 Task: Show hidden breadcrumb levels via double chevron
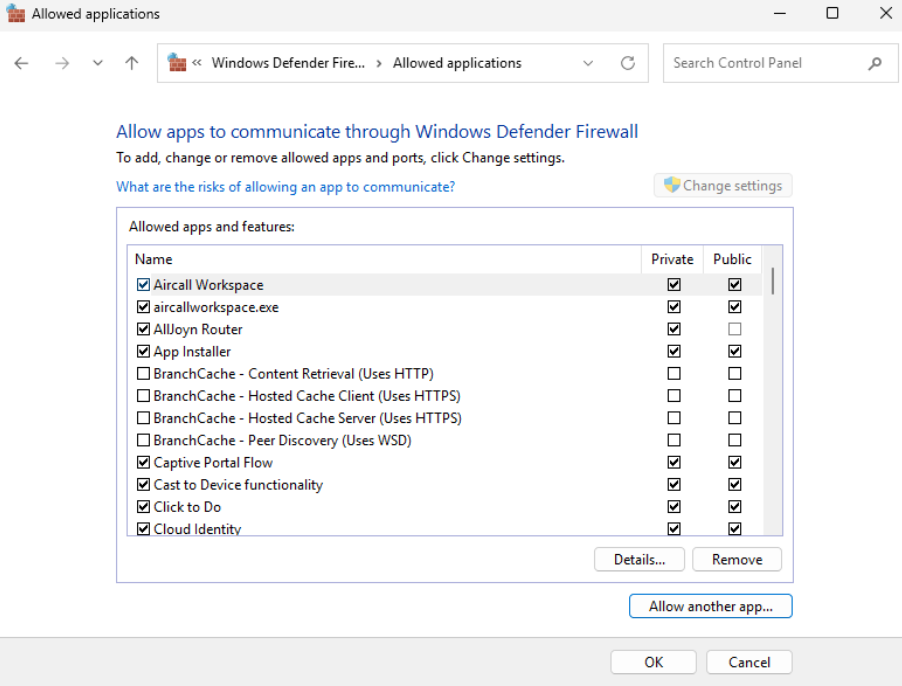(x=197, y=63)
